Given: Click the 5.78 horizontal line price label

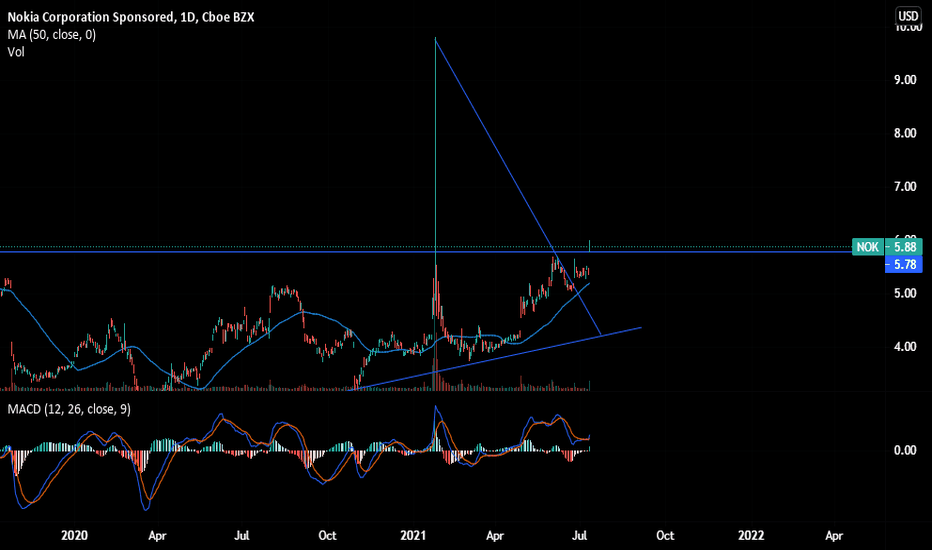Looking at the screenshot, I should click(x=904, y=265).
